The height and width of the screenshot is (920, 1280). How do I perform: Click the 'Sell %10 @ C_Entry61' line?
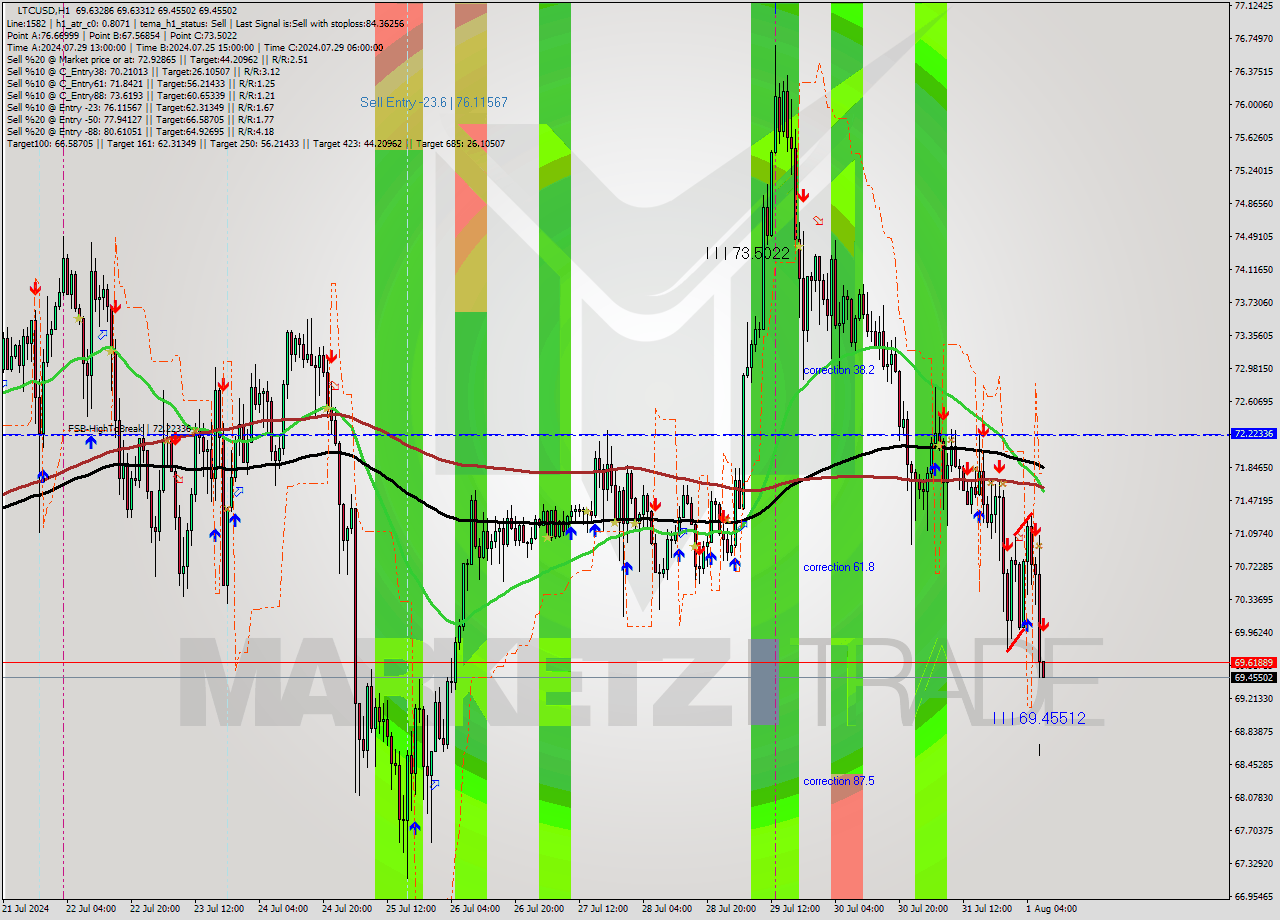coord(140,83)
